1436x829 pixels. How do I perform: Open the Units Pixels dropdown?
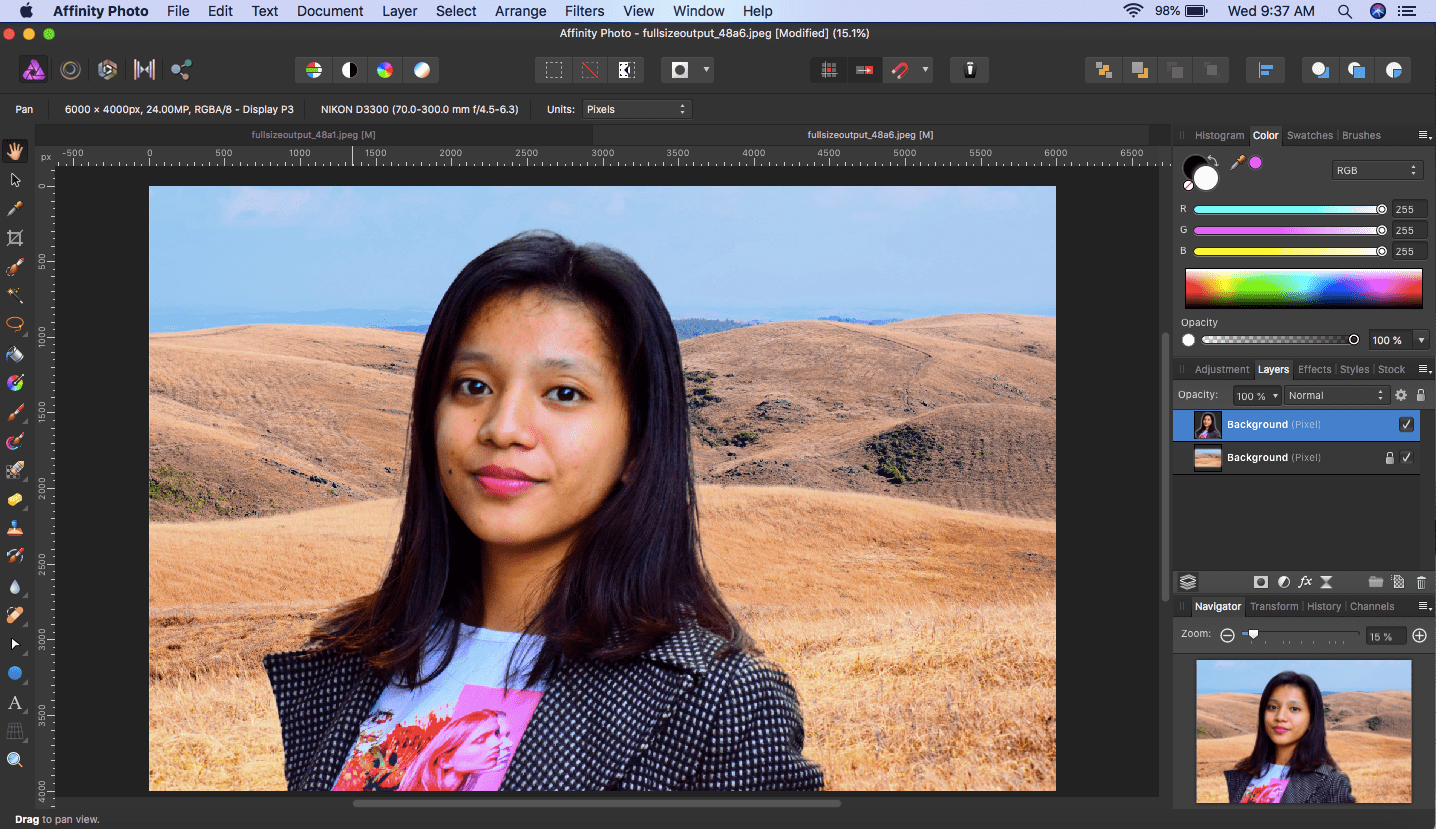click(636, 109)
